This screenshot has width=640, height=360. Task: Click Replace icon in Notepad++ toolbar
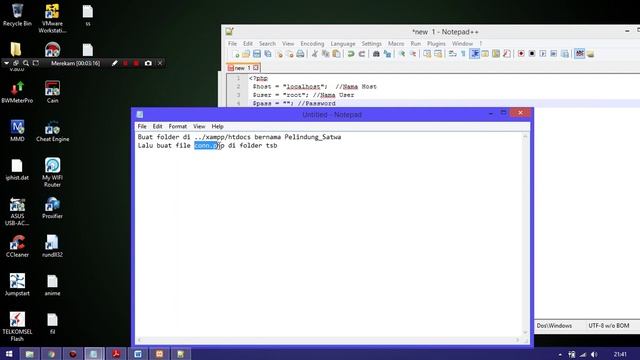[387, 54]
